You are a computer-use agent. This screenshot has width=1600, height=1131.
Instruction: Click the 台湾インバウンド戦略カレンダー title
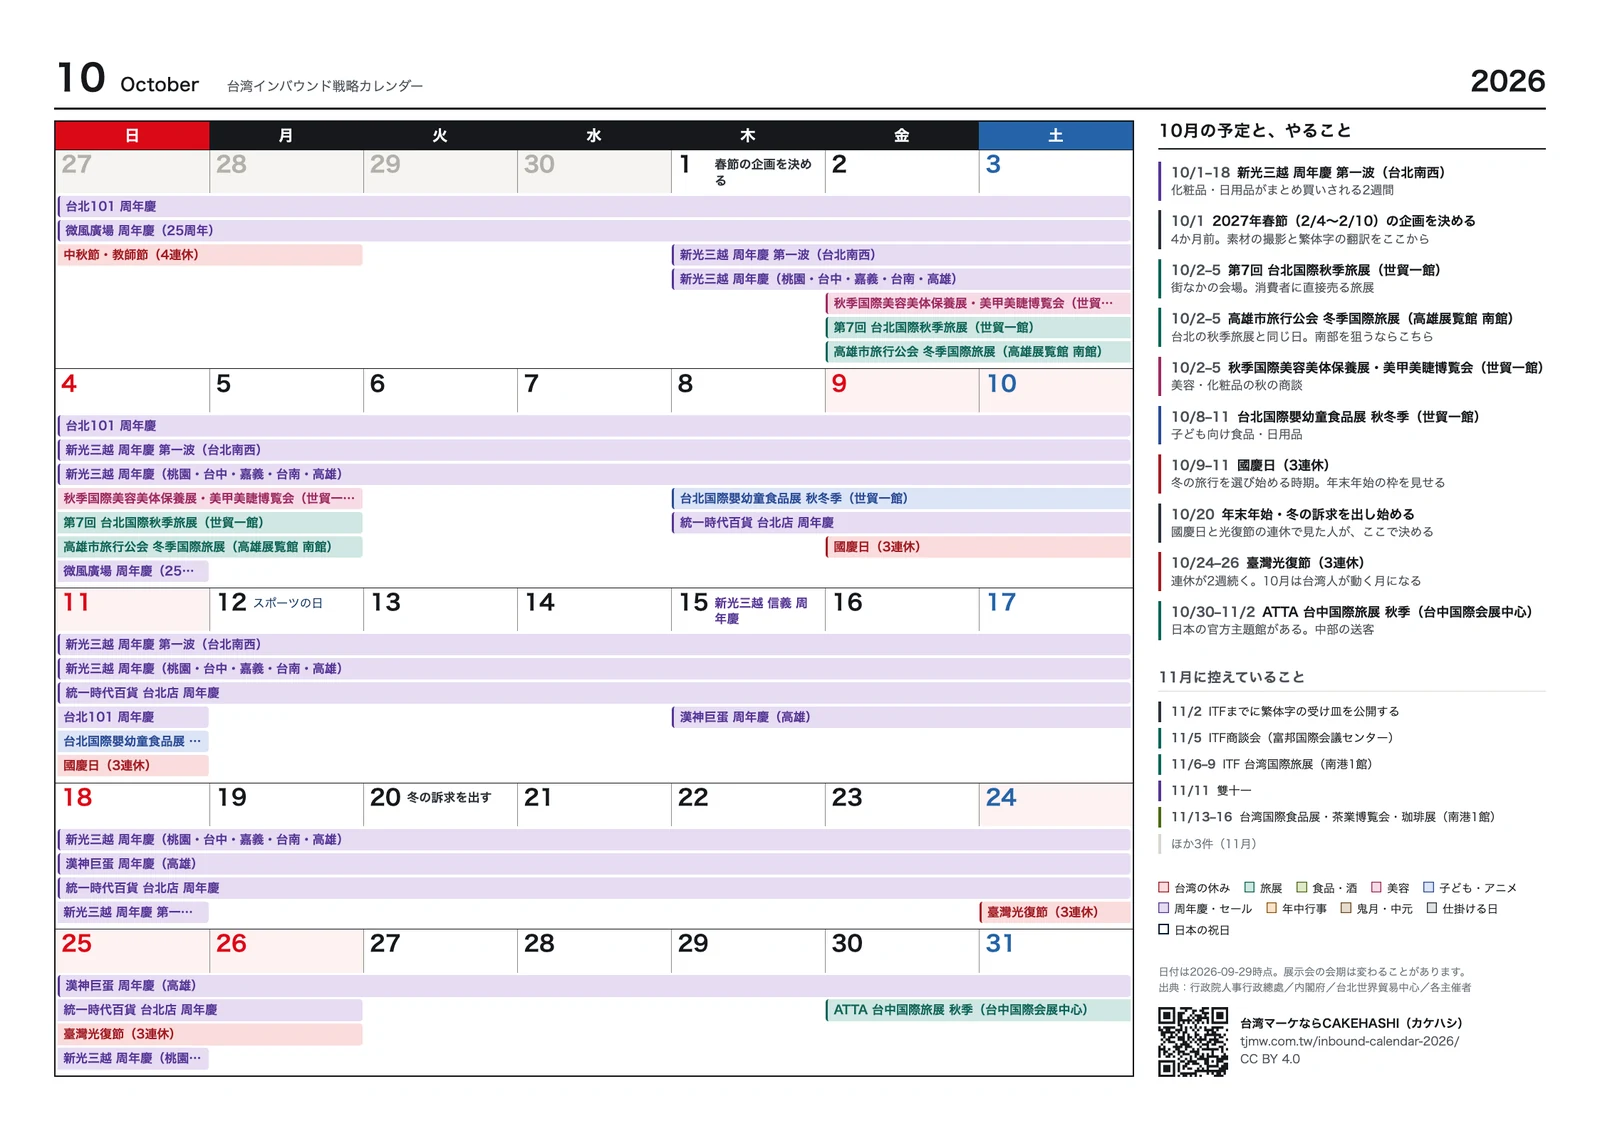[x=325, y=86]
